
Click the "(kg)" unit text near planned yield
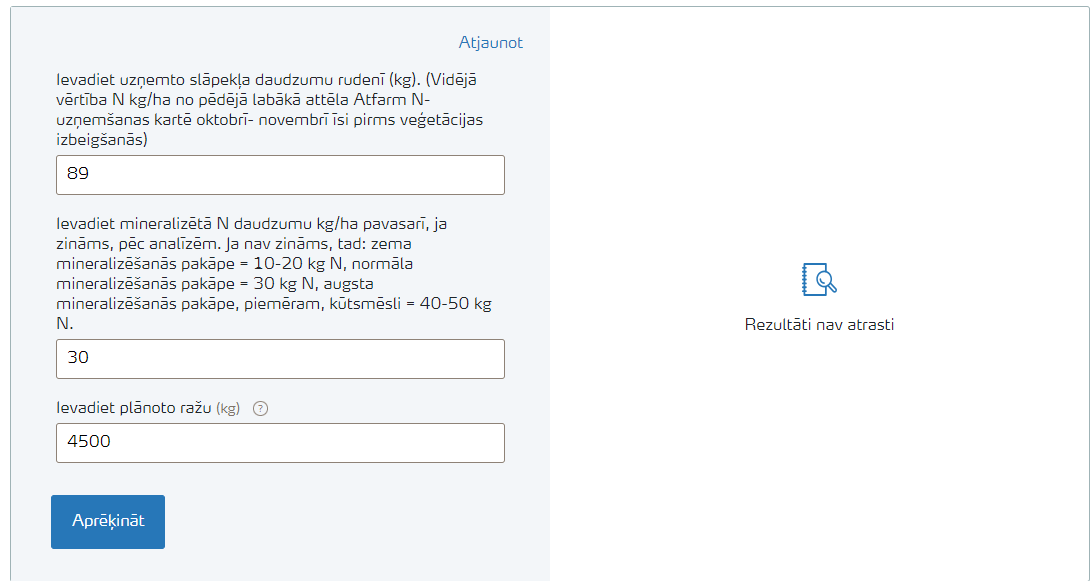[229, 408]
